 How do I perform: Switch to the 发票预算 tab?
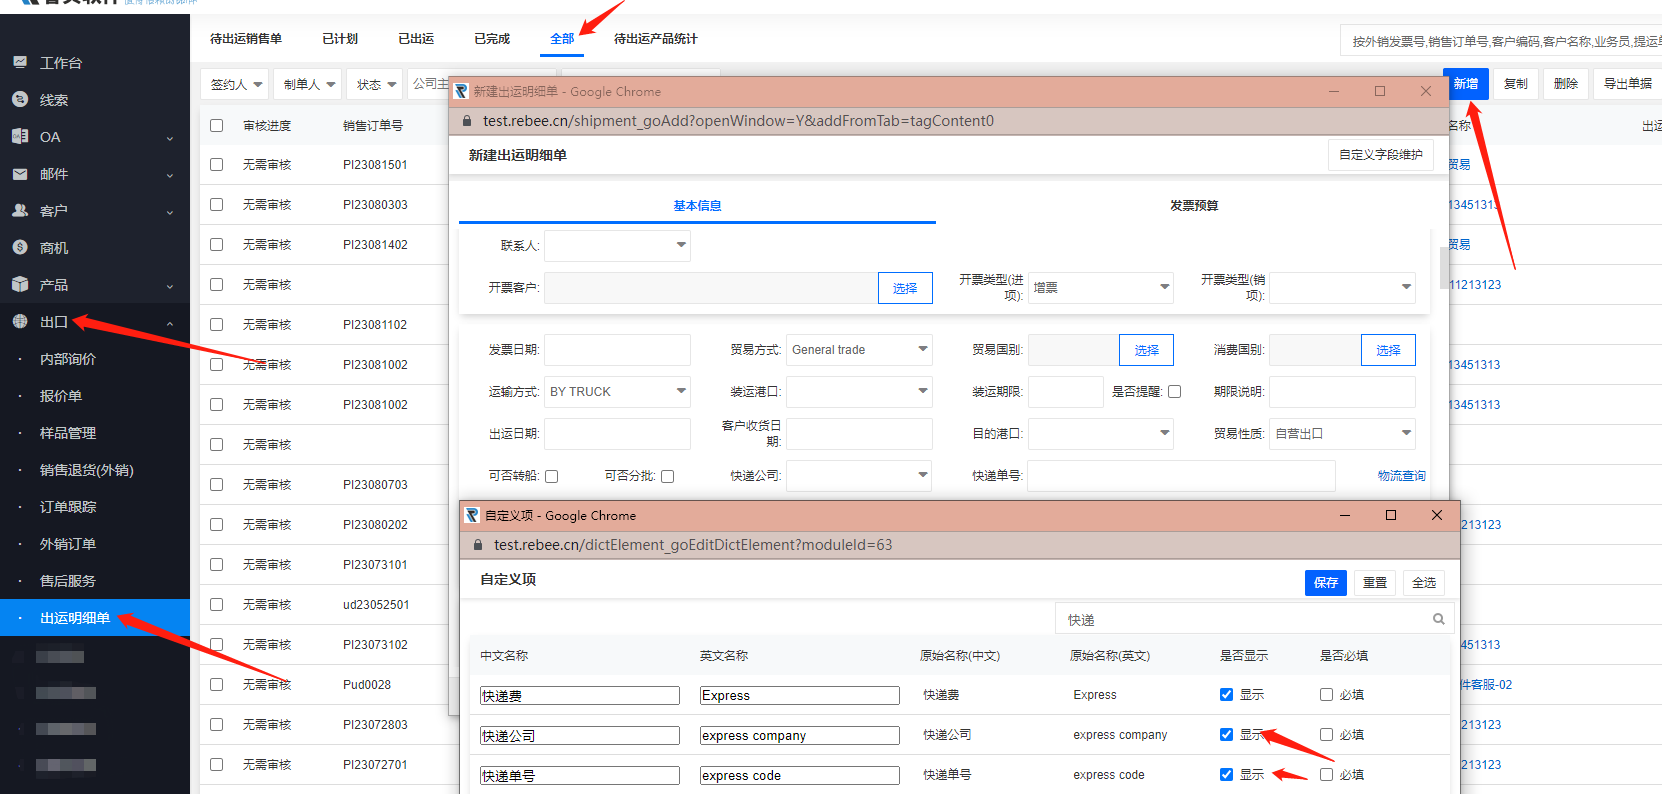point(1194,205)
